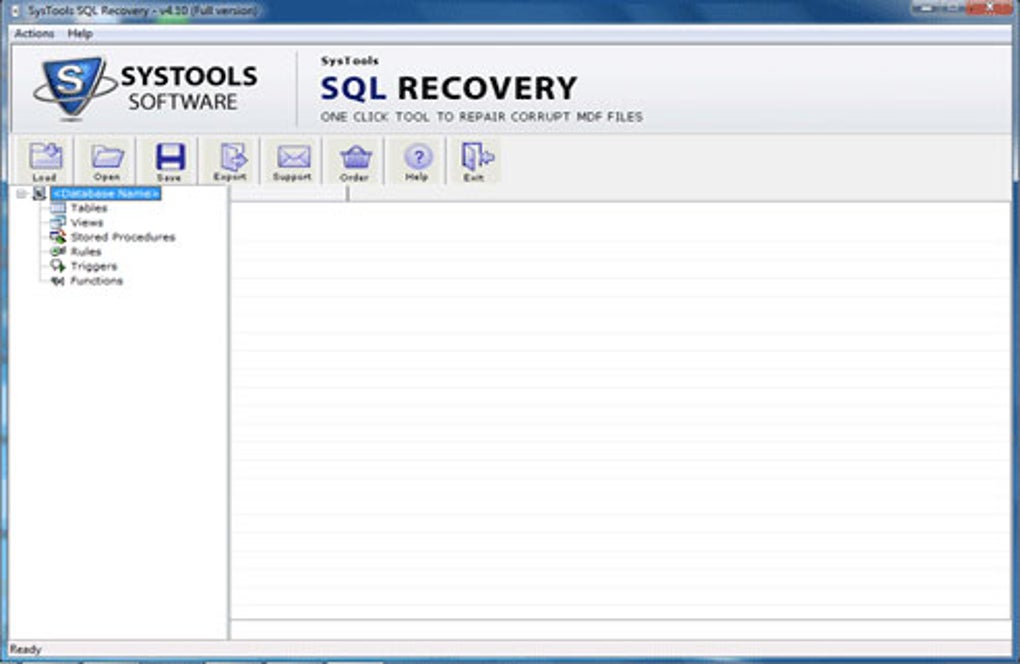The image size is (1020, 664).
Task: Click the Order basket icon
Action: point(355,161)
